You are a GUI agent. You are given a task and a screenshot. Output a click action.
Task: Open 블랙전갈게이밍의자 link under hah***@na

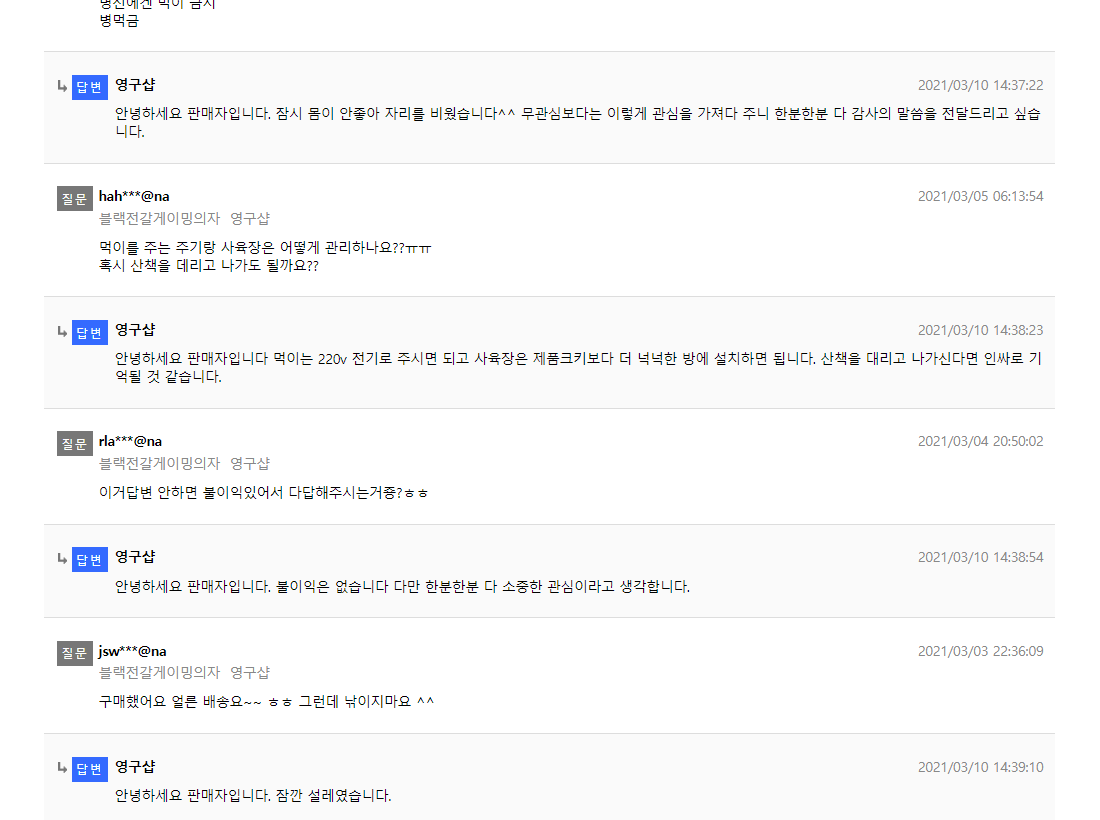(x=159, y=219)
